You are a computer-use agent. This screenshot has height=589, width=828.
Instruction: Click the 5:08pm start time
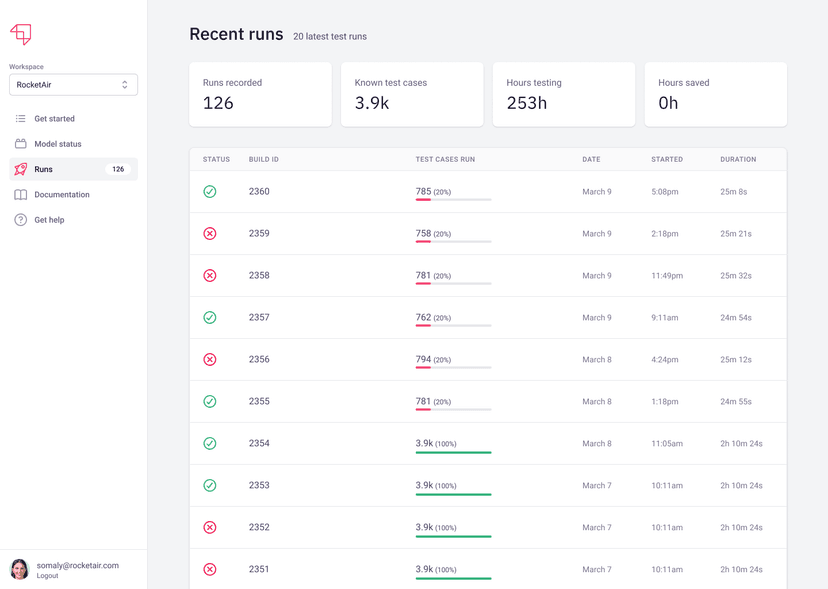tap(665, 192)
